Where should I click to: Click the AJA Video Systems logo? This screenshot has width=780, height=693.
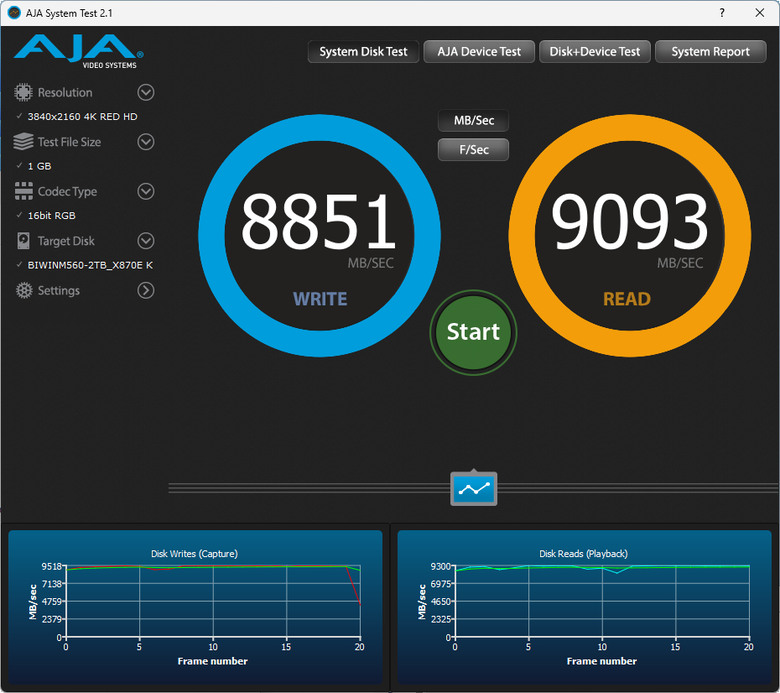pyautogui.click(x=79, y=51)
